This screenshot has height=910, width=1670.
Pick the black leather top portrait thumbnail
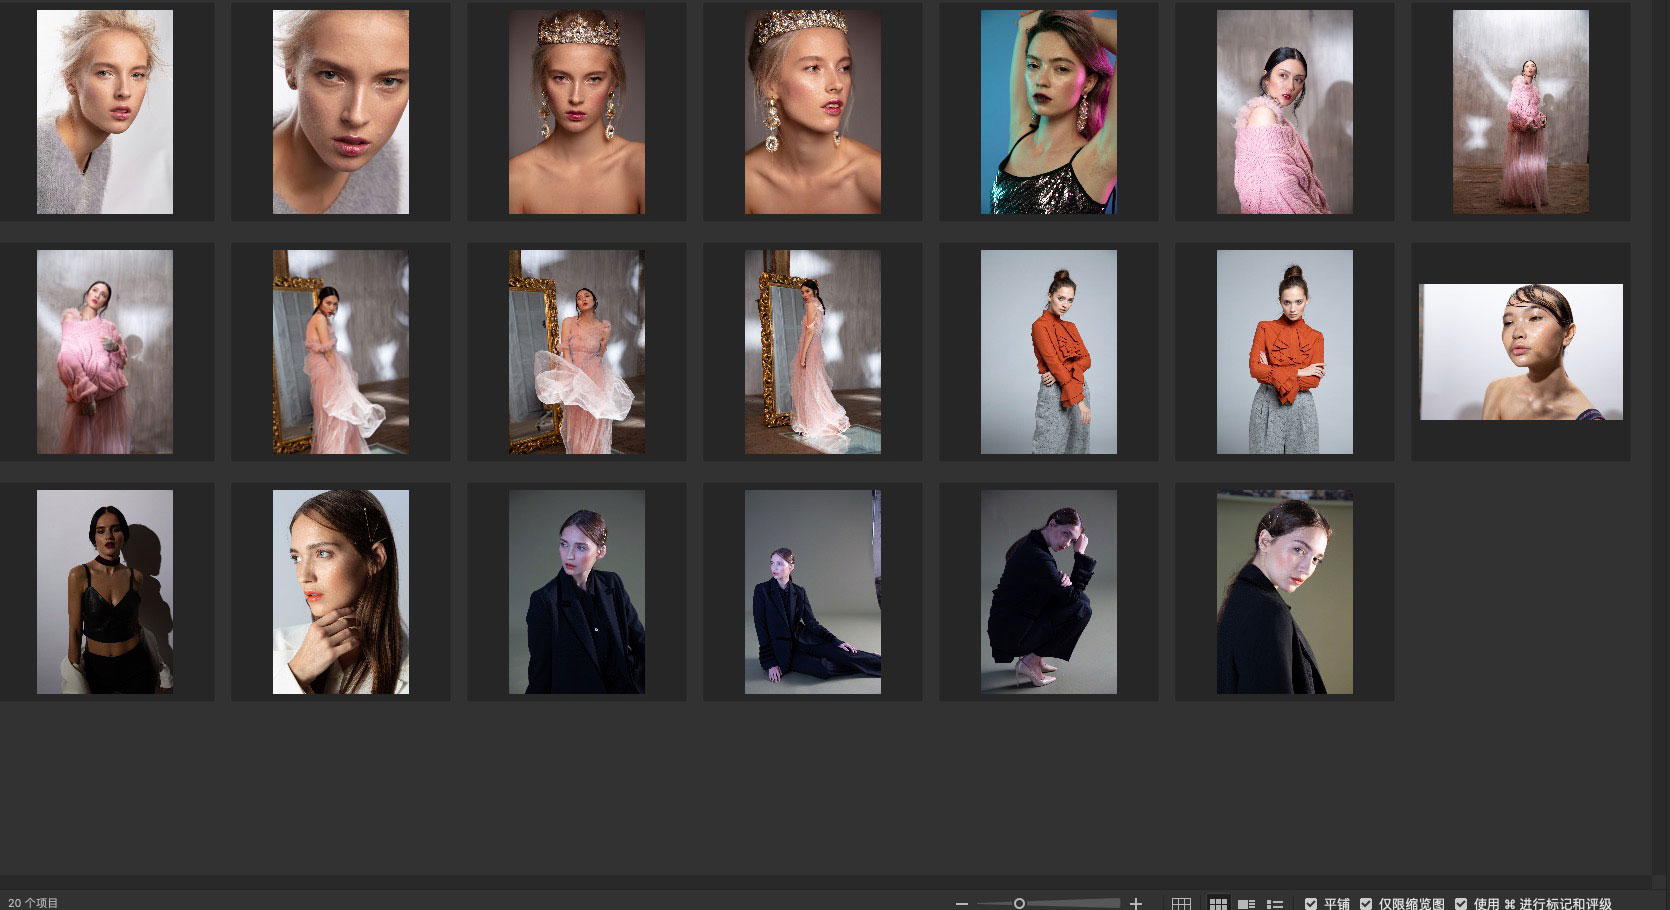point(105,592)
